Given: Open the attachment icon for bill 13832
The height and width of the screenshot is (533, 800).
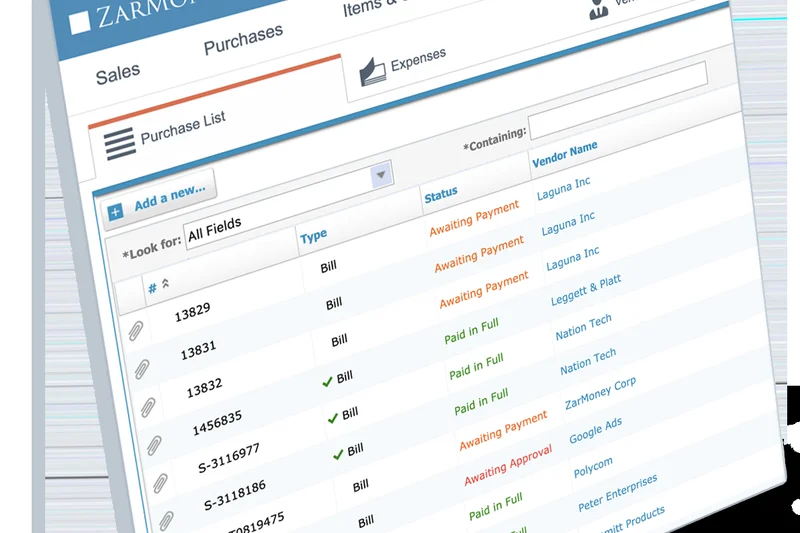Looking at the screenshot, I should pos(148,407).
